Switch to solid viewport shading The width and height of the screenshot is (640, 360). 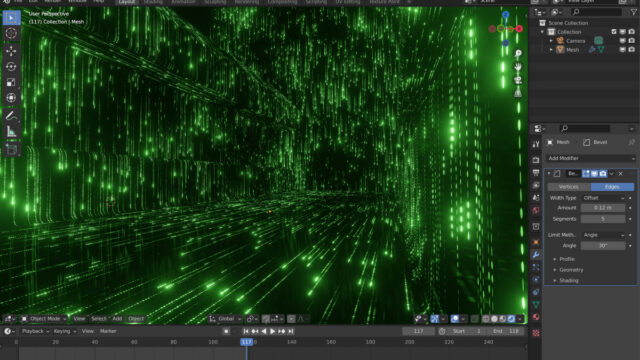point(494,319)
